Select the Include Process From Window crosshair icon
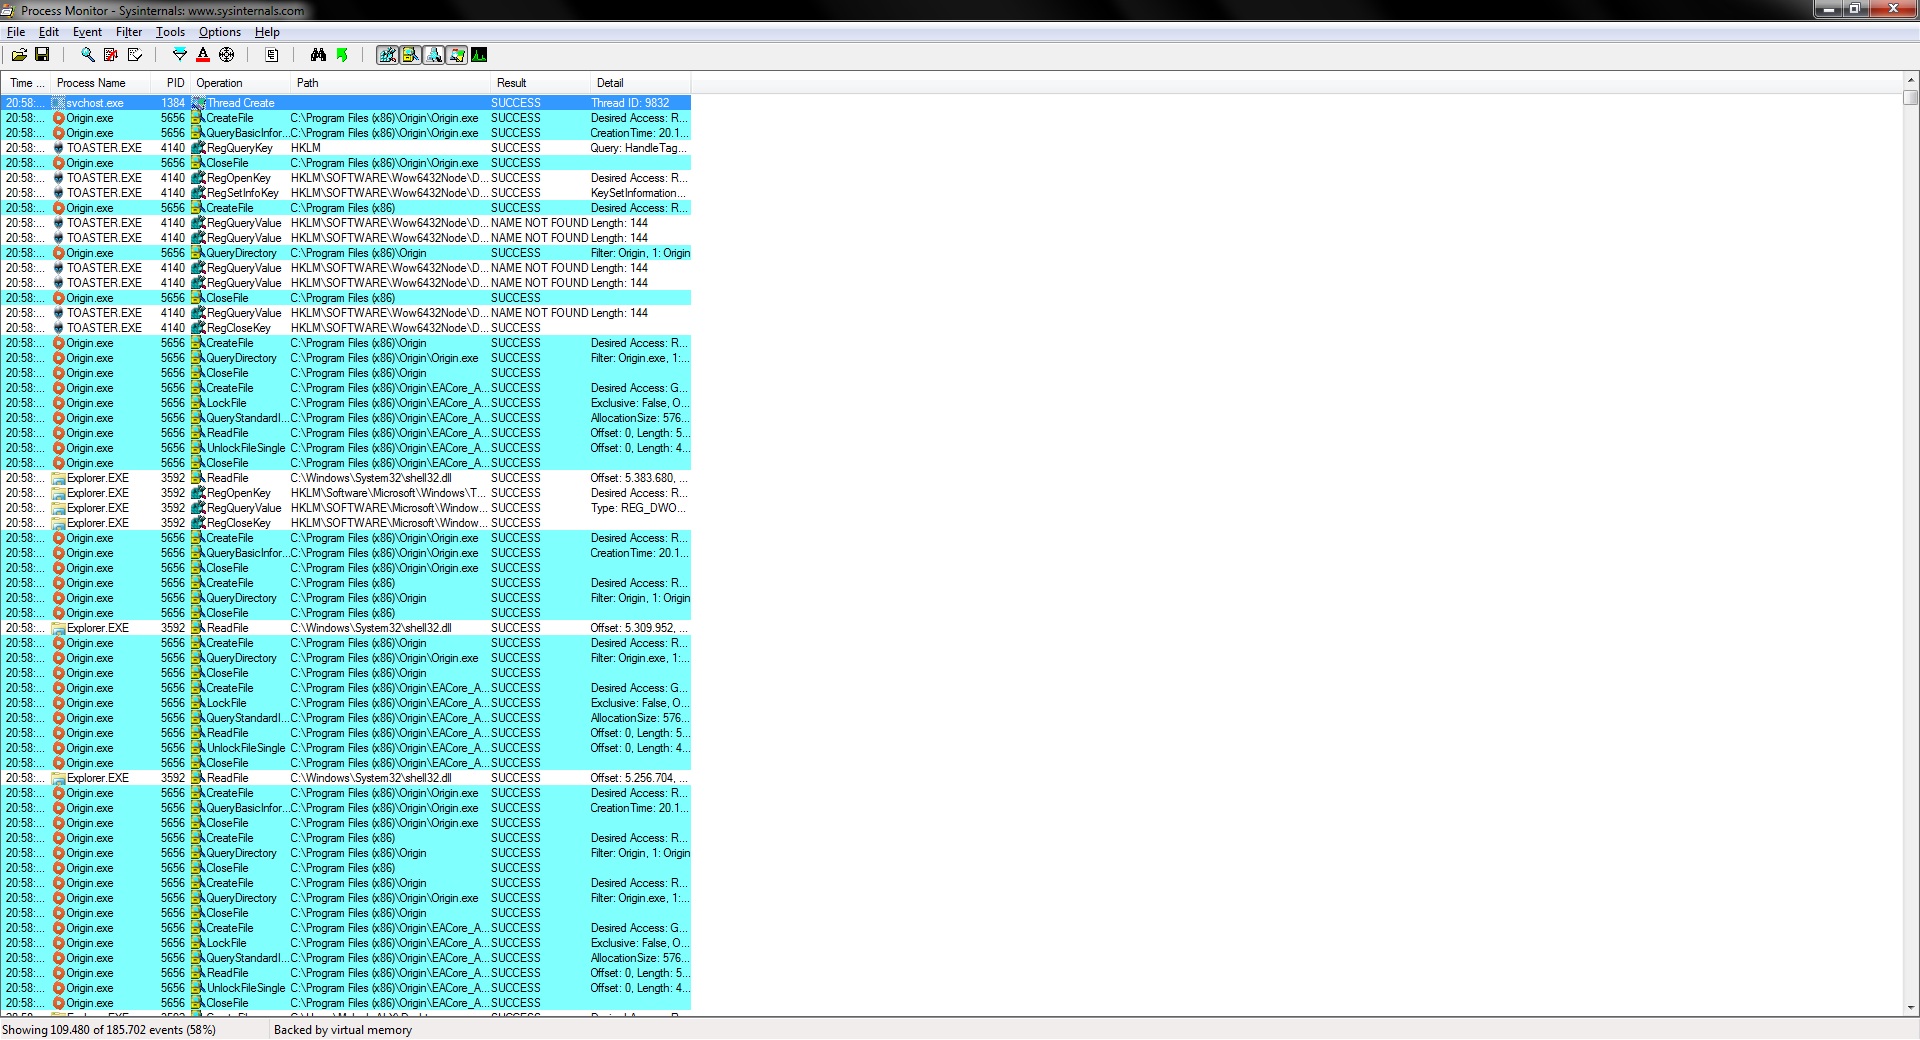The width and height of the screenshot is (1920, 1040). [226, 55]
